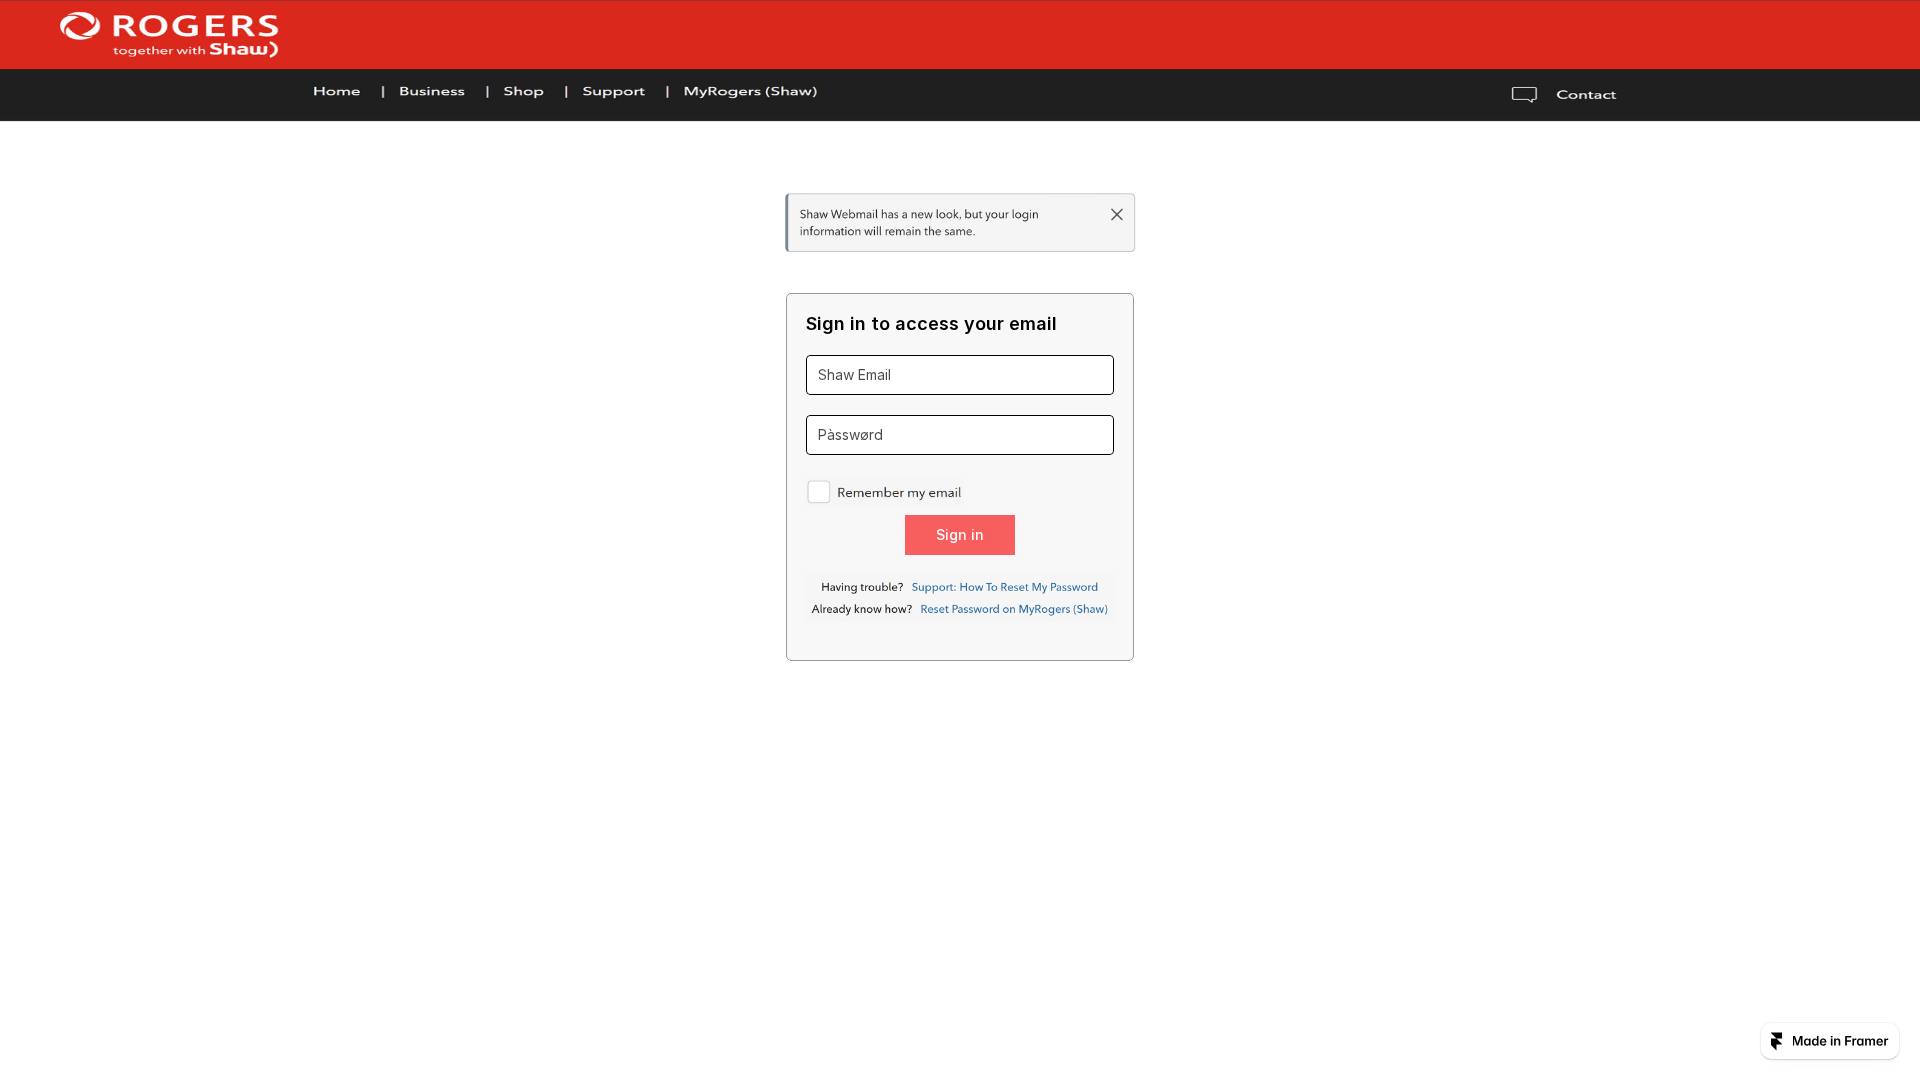Click the Framer logo icon
The width and height of the screenshot is (1920, 1080).
point(1777,1041)
